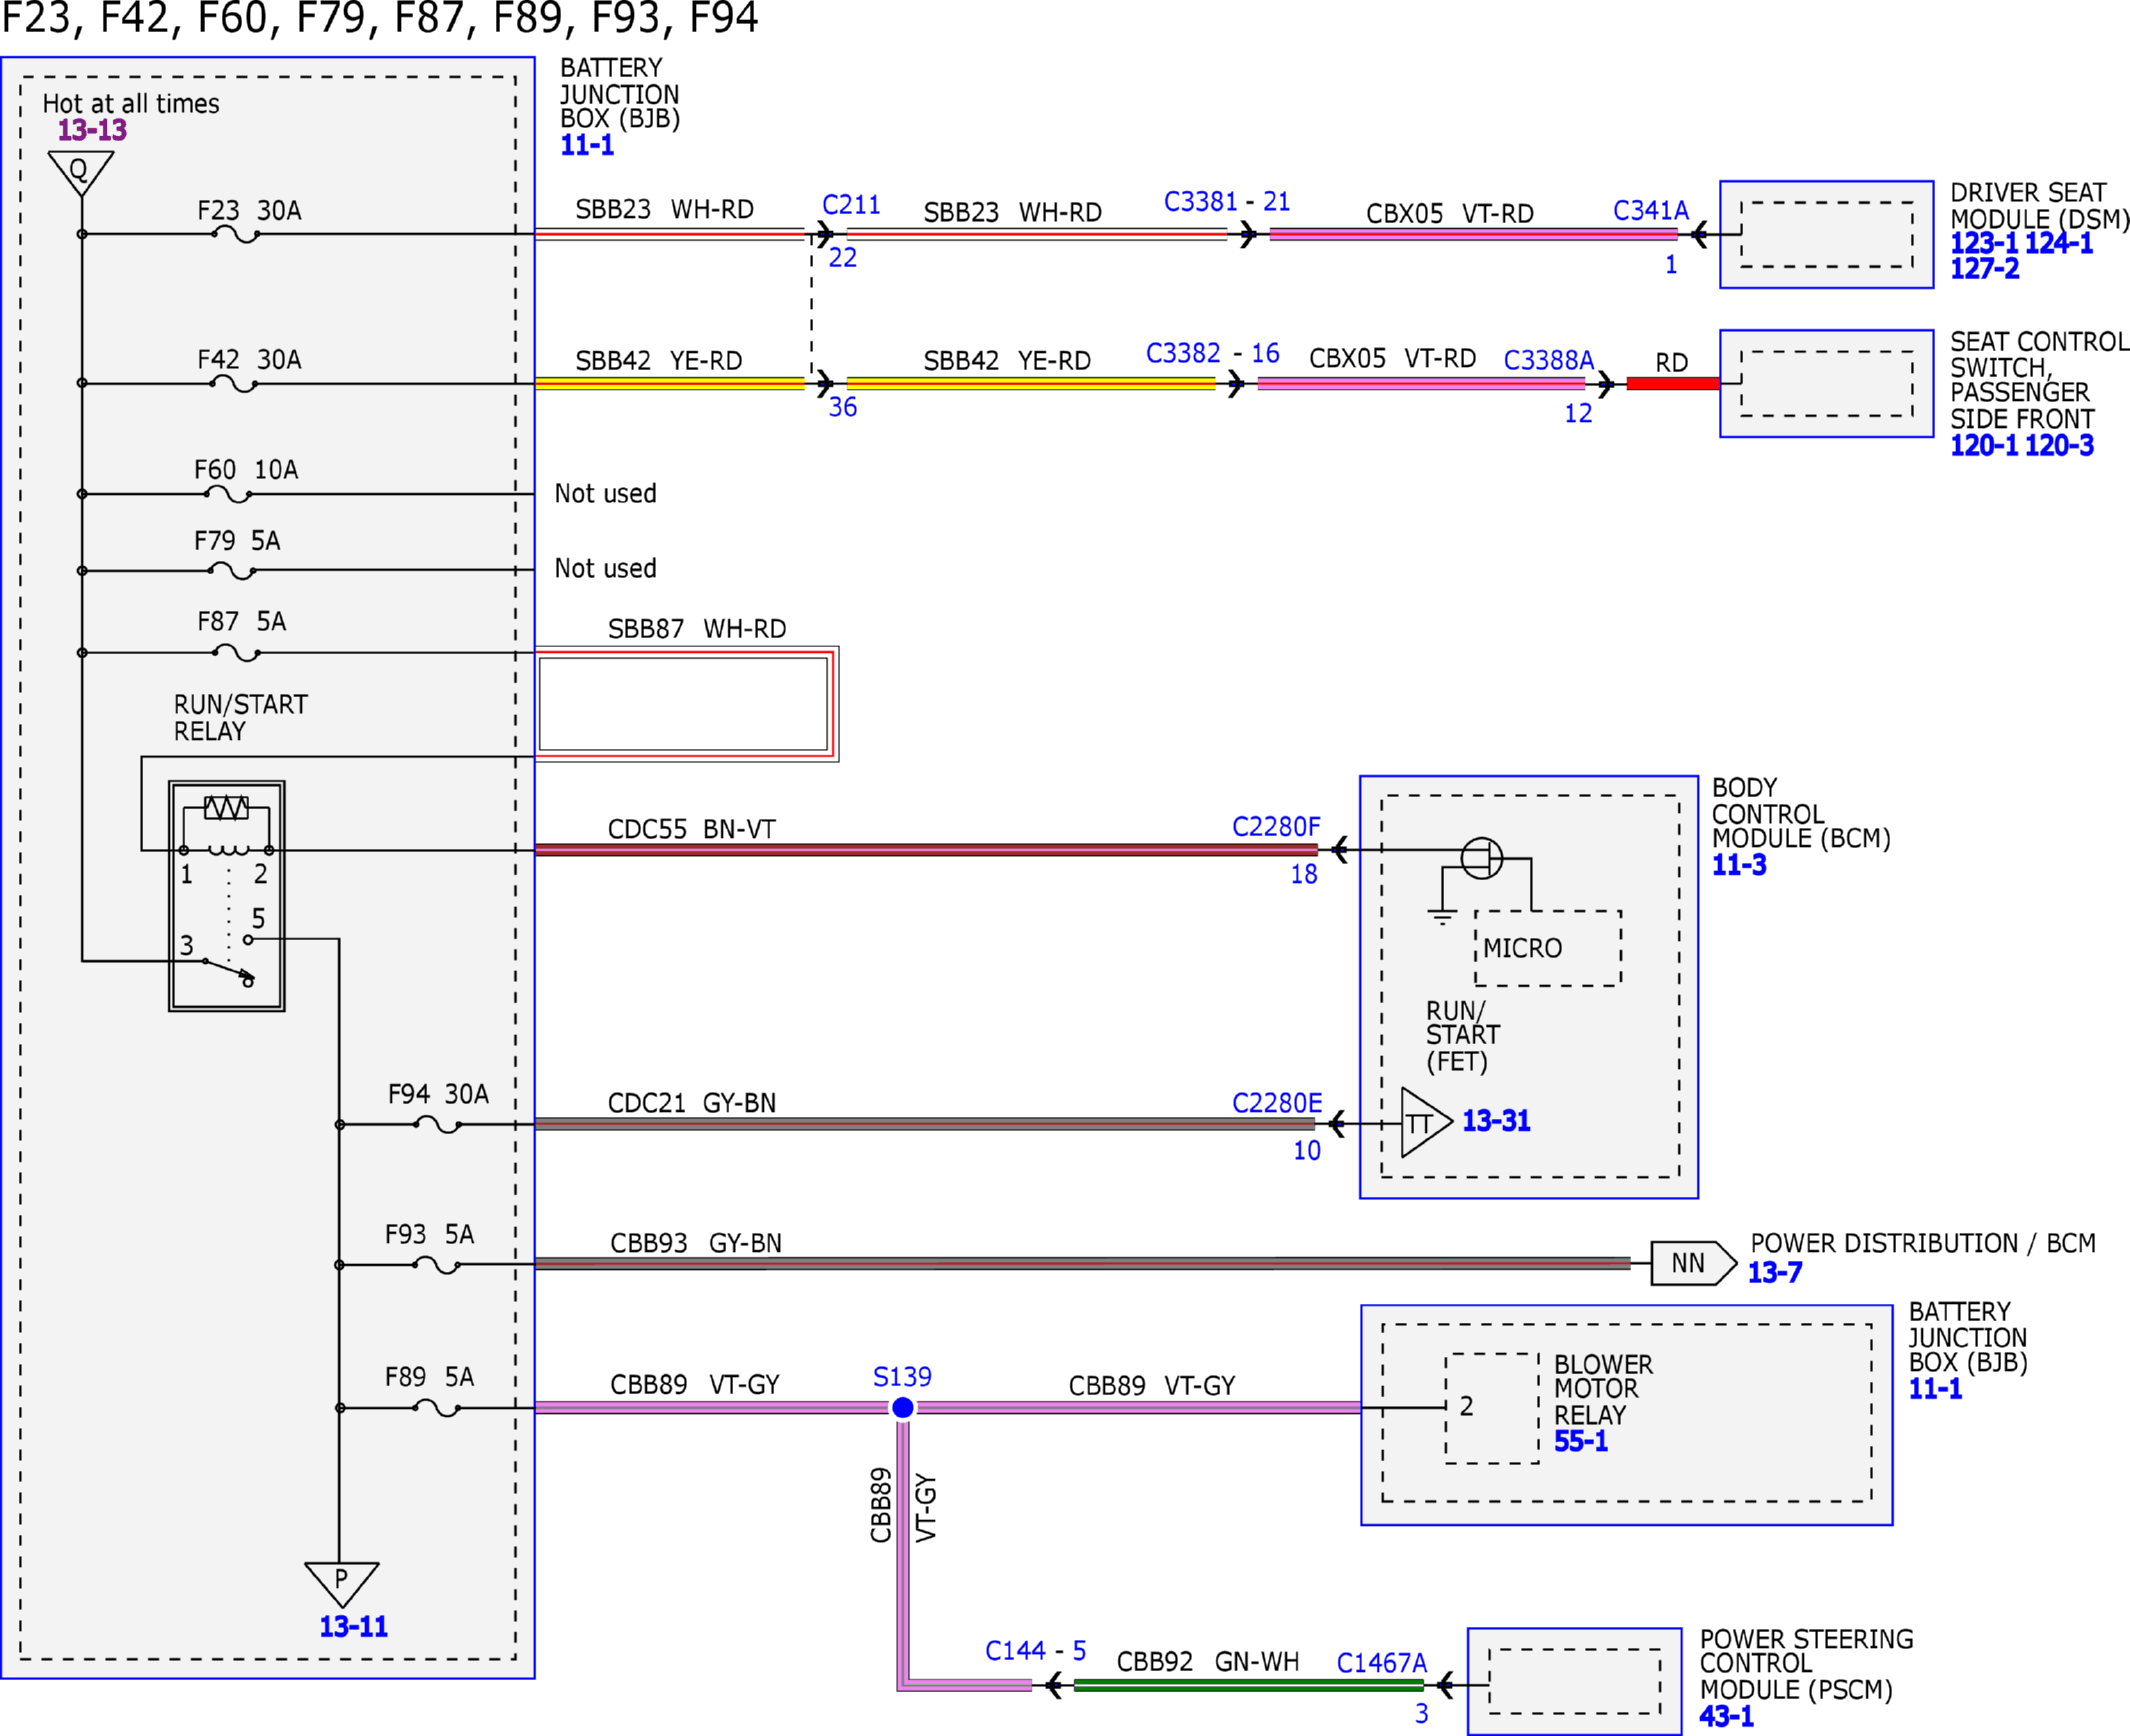Select the F79 5A fuse symbol
The height and width of the screenshot is (1736, 2130).
tap(232, 570)
